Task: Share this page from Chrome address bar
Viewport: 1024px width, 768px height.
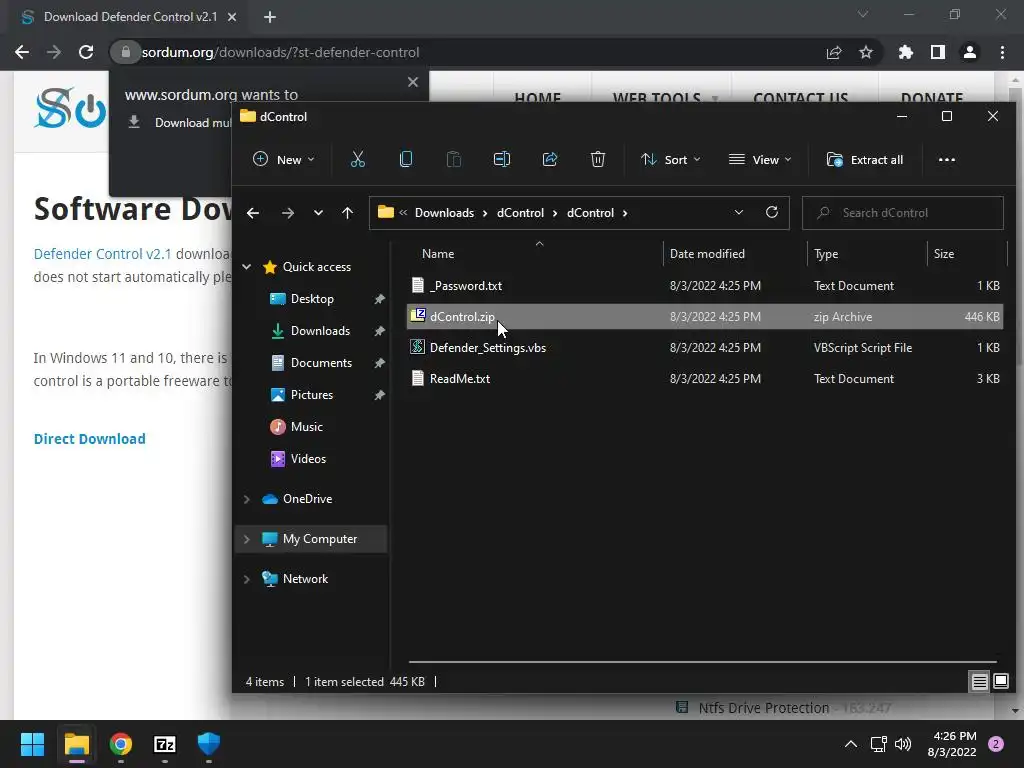Action: (834, 52)
